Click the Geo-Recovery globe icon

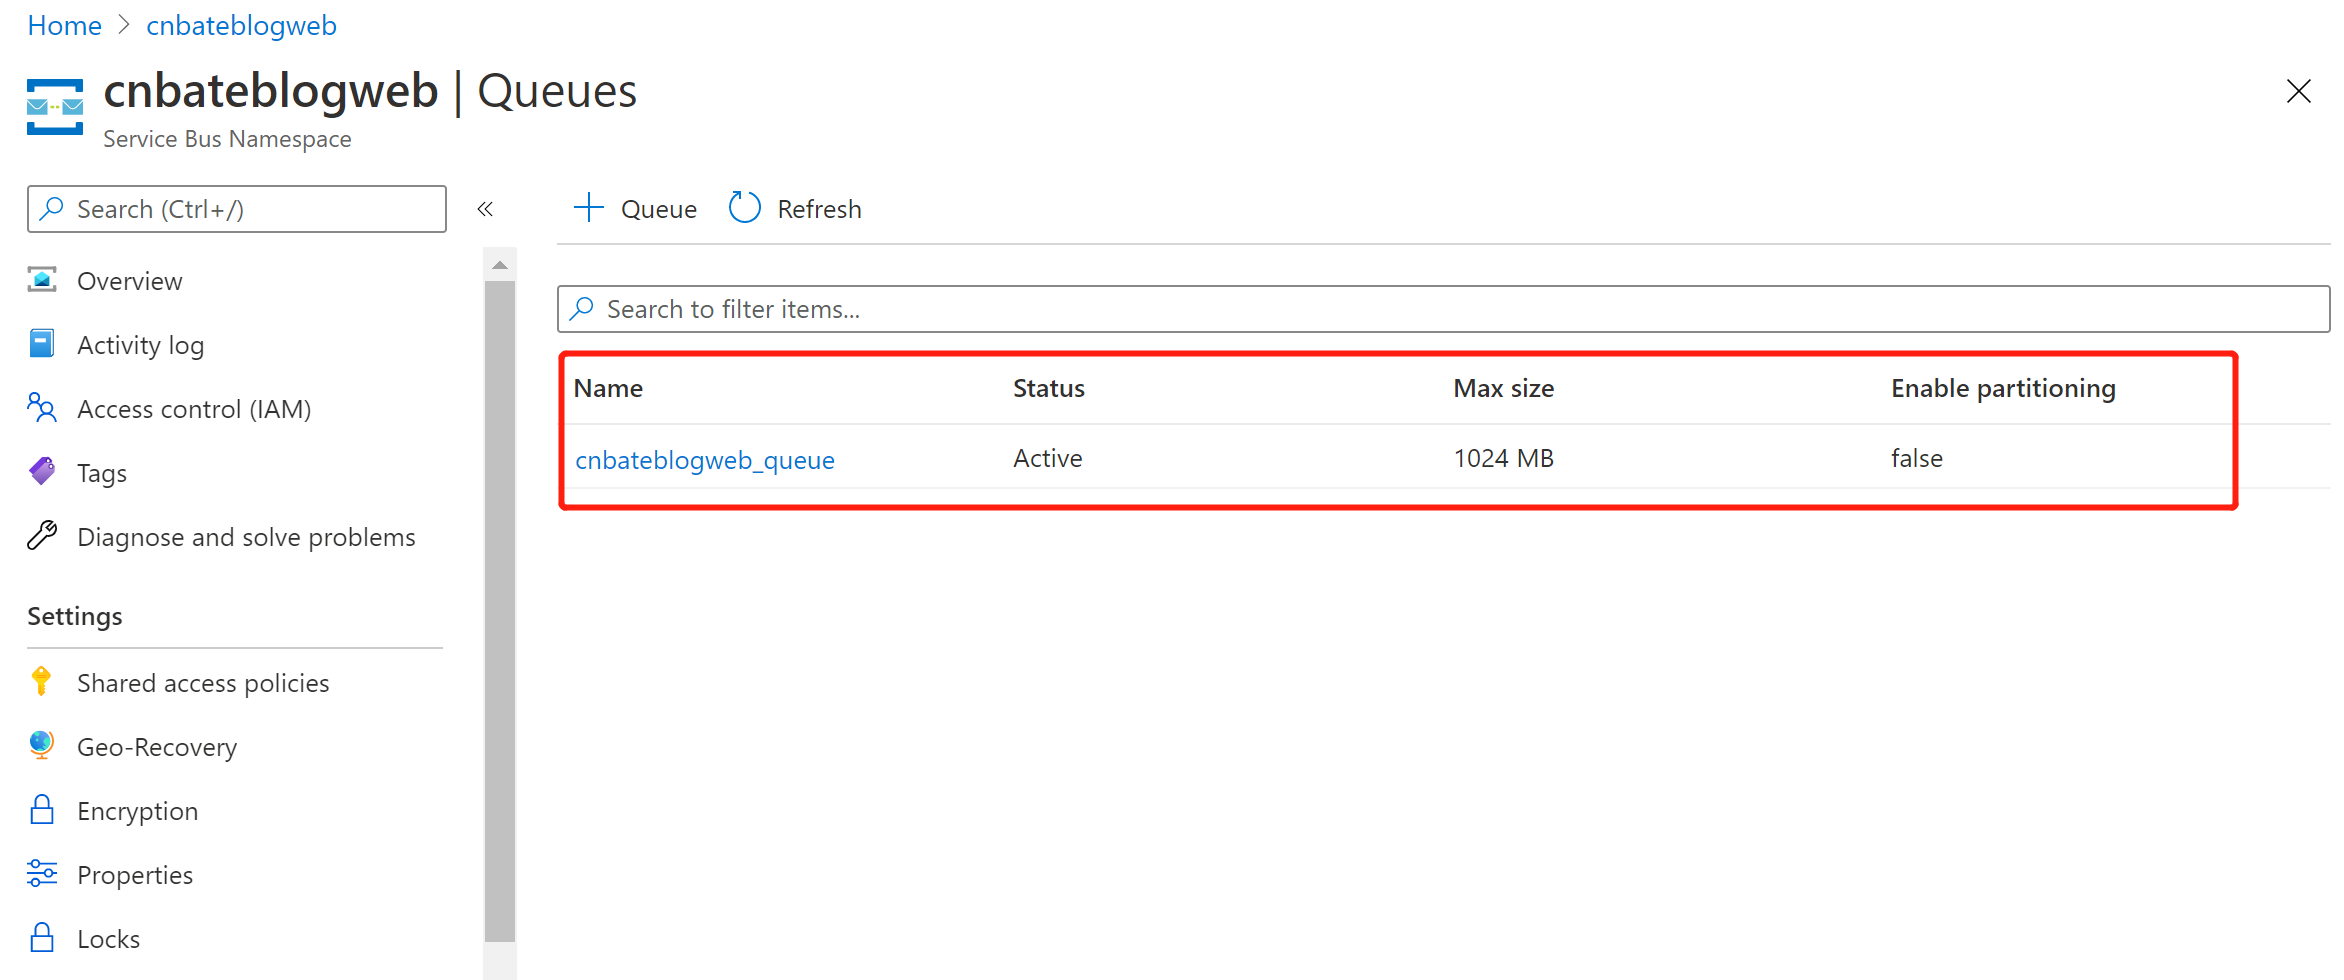click(x=42, y=746)
